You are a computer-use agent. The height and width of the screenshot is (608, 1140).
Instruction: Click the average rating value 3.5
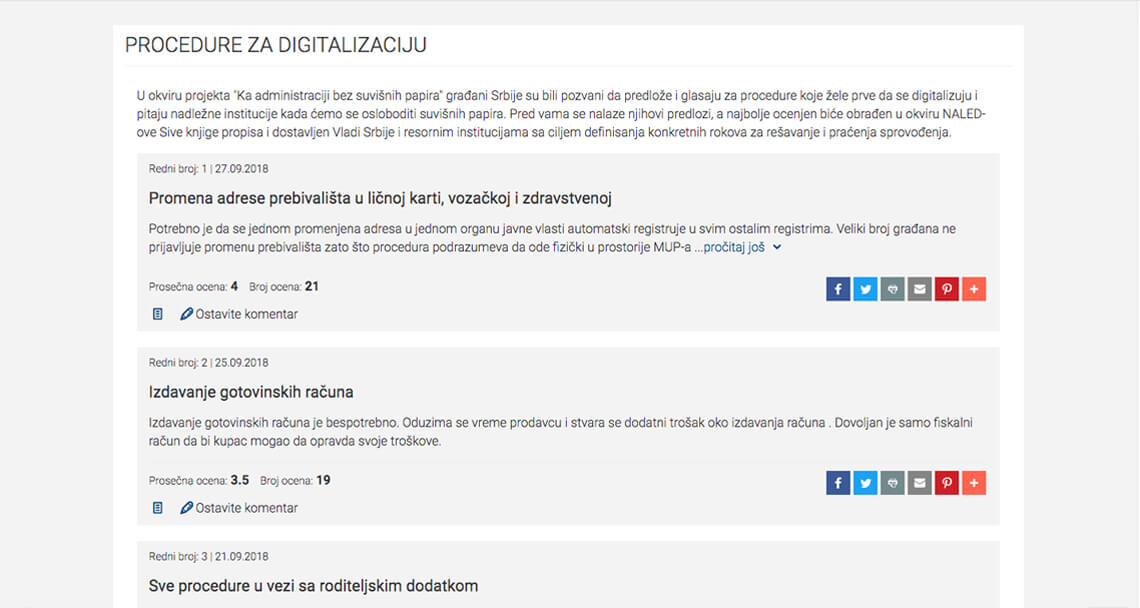tap(240, 480)
